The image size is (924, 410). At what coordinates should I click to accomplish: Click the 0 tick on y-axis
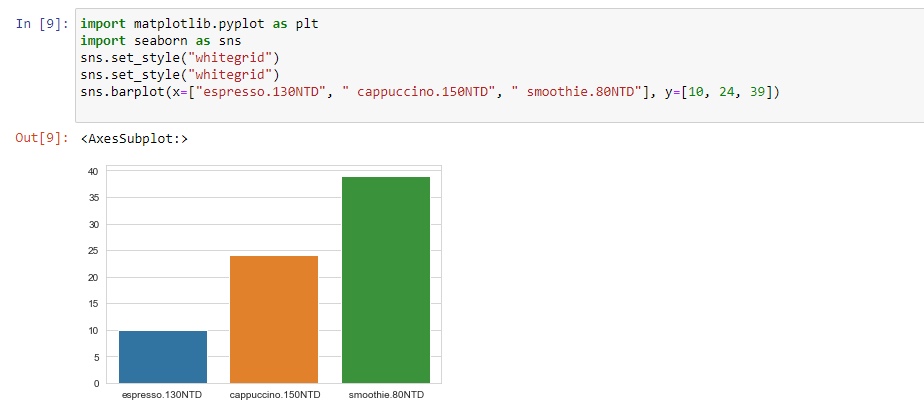click(96, 383)
